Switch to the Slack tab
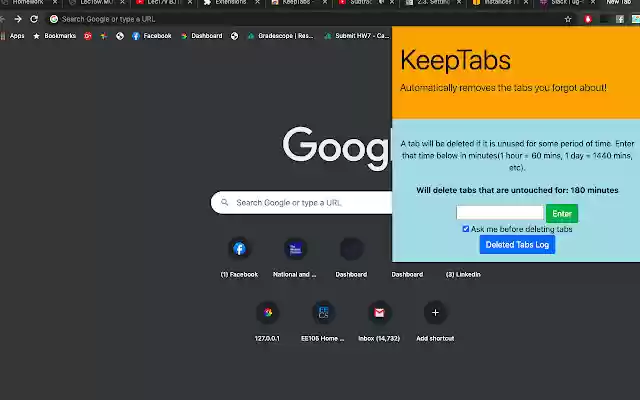Screen dimensions: 640x400 565,2
